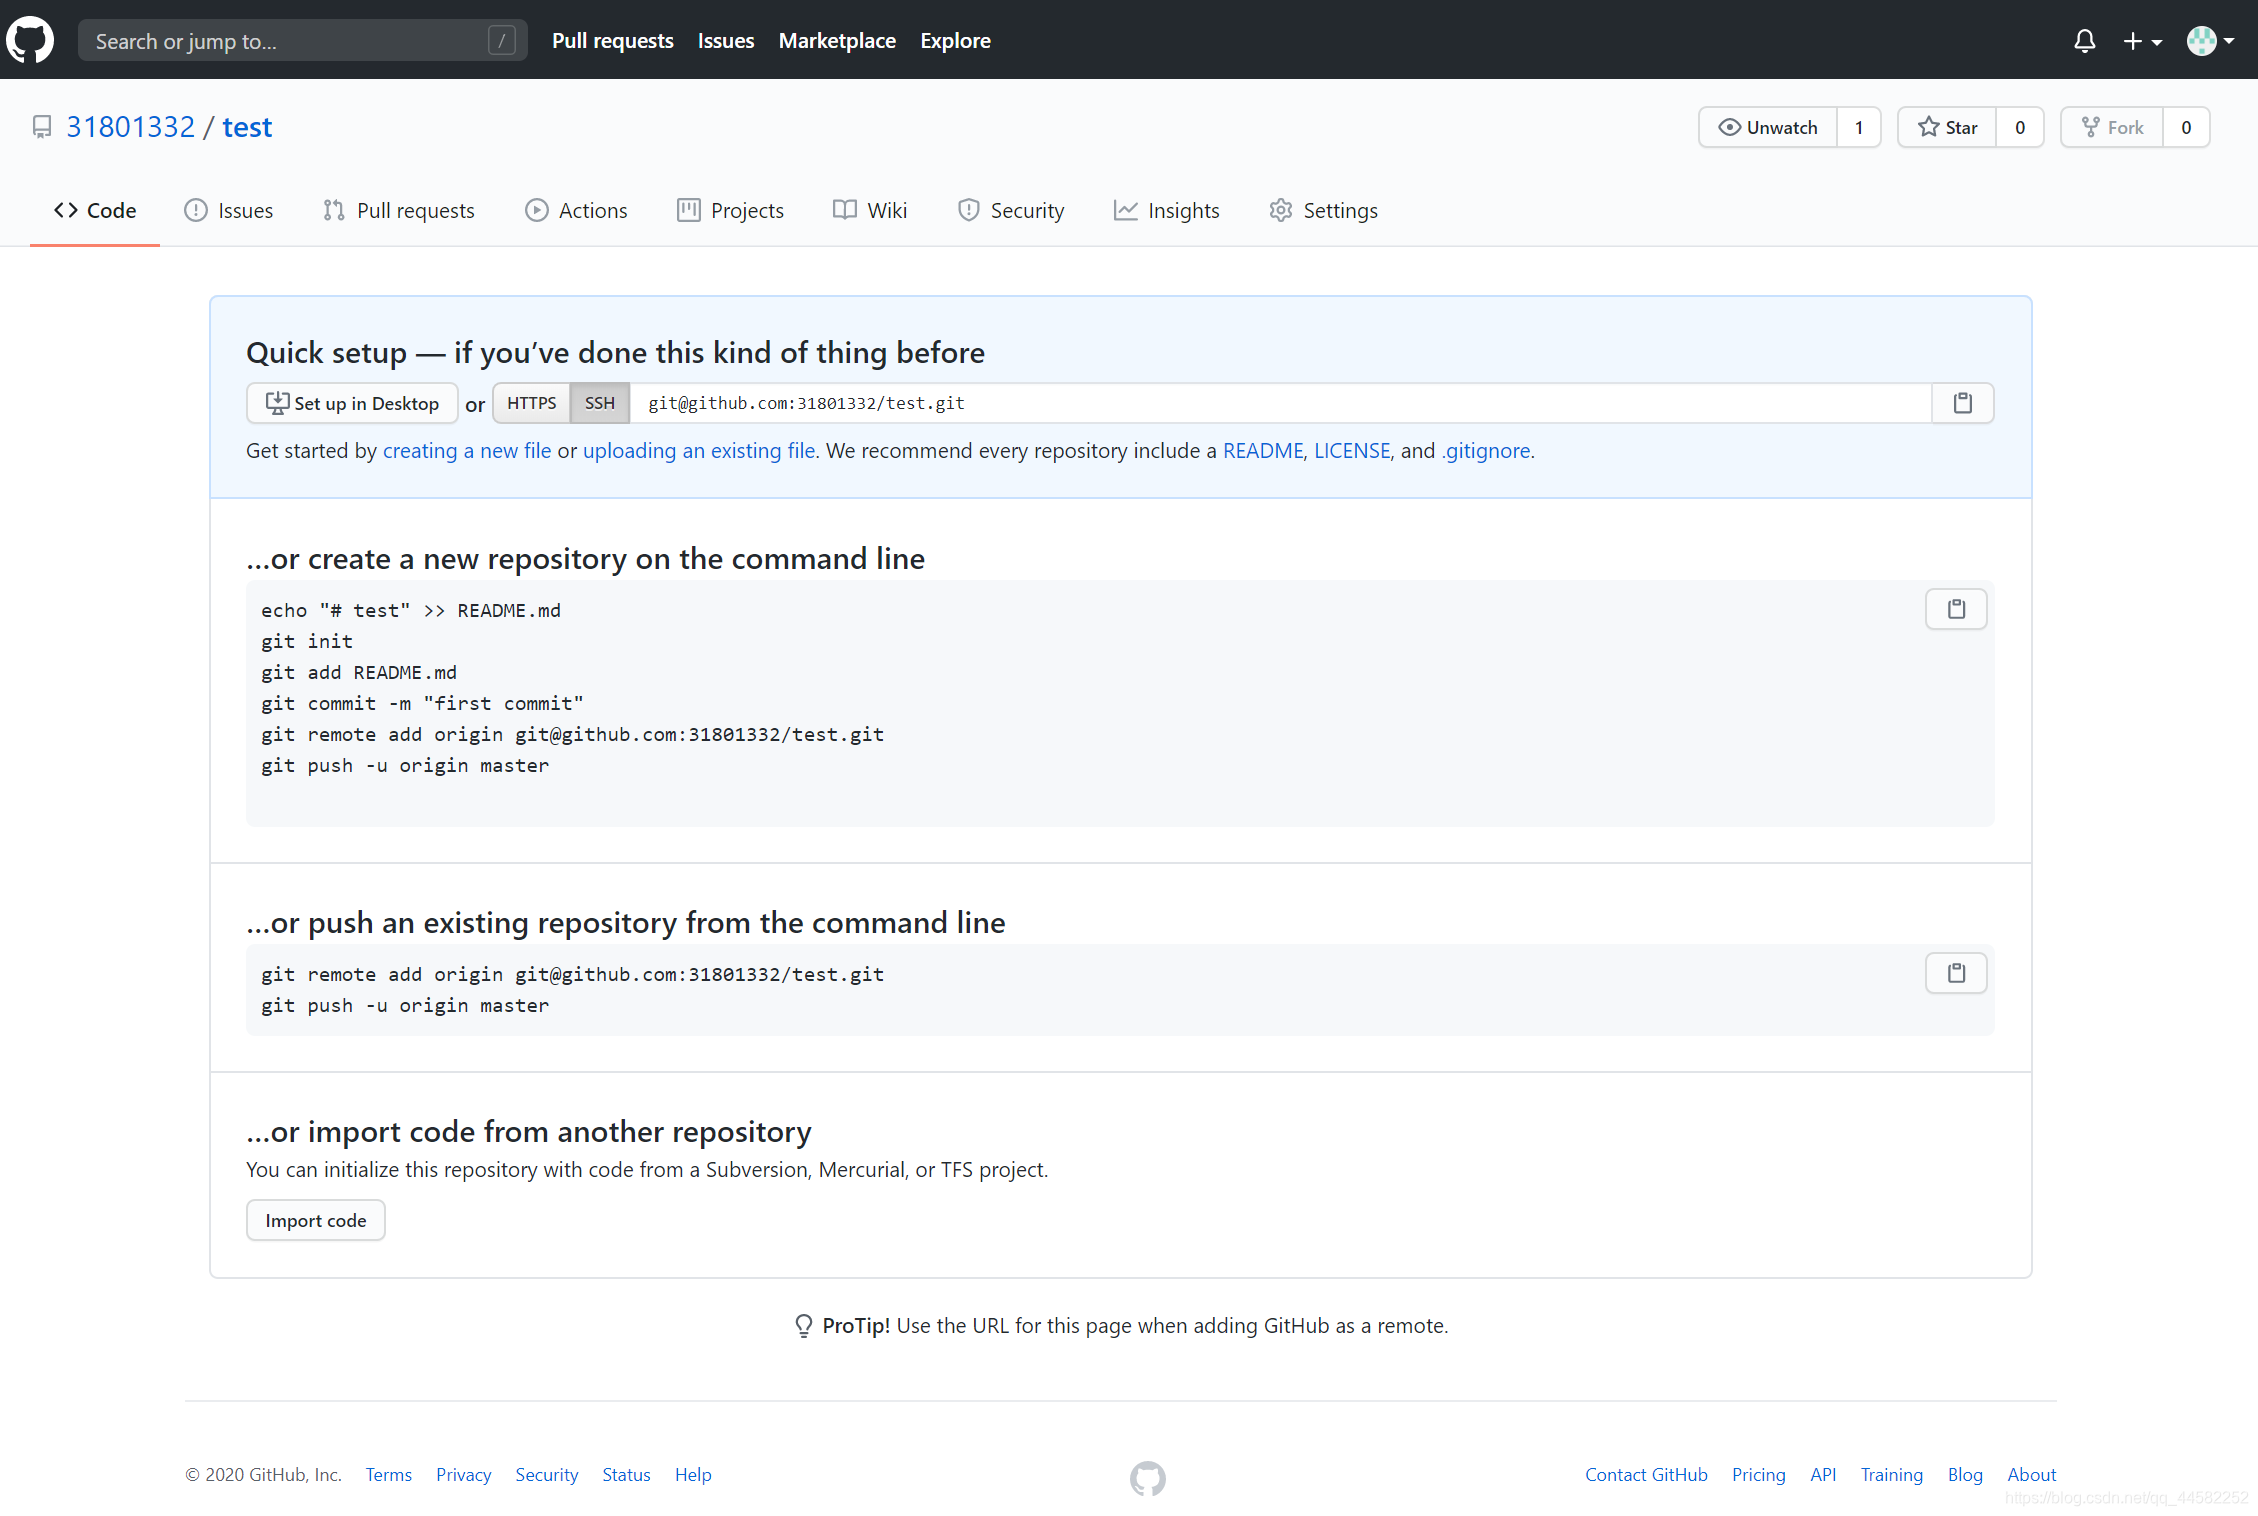Click the Fork button
Image resolution: width=2258 pixels, height=1516 pixels.
click(2112, 127)
